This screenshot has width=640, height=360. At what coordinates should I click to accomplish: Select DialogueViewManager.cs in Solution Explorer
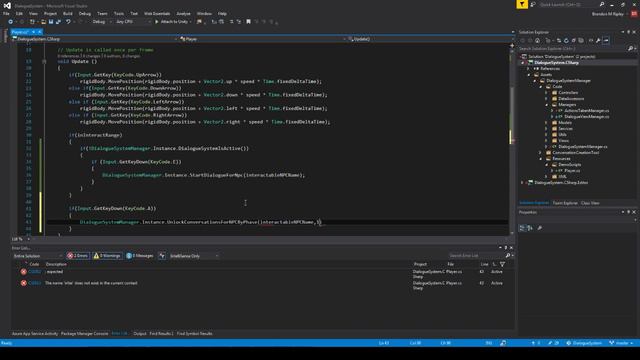pyautogui.click(x=587, y=117)
